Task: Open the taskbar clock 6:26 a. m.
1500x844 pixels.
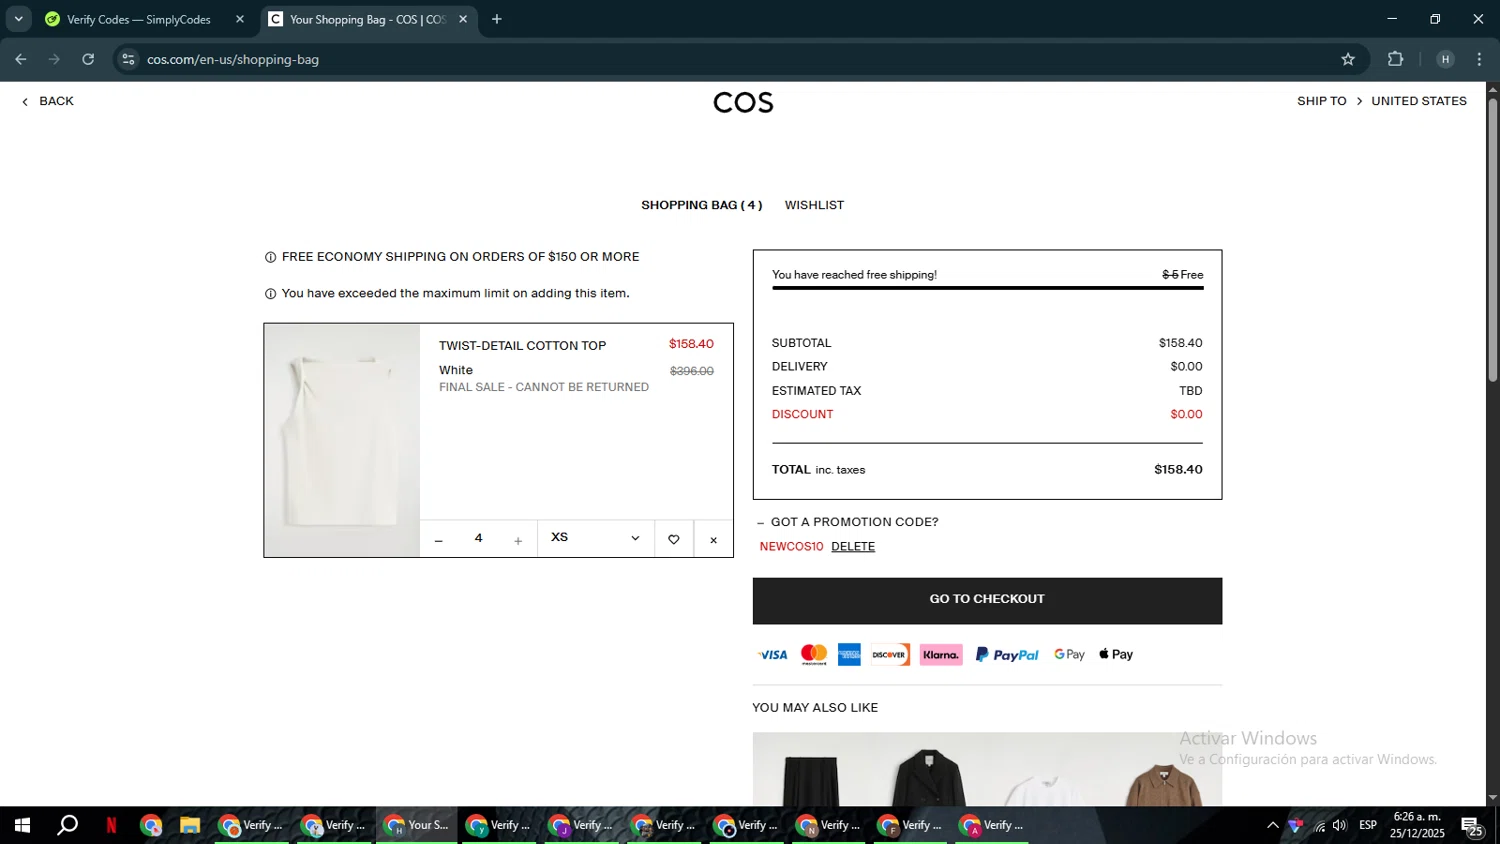Action: 1417,825
